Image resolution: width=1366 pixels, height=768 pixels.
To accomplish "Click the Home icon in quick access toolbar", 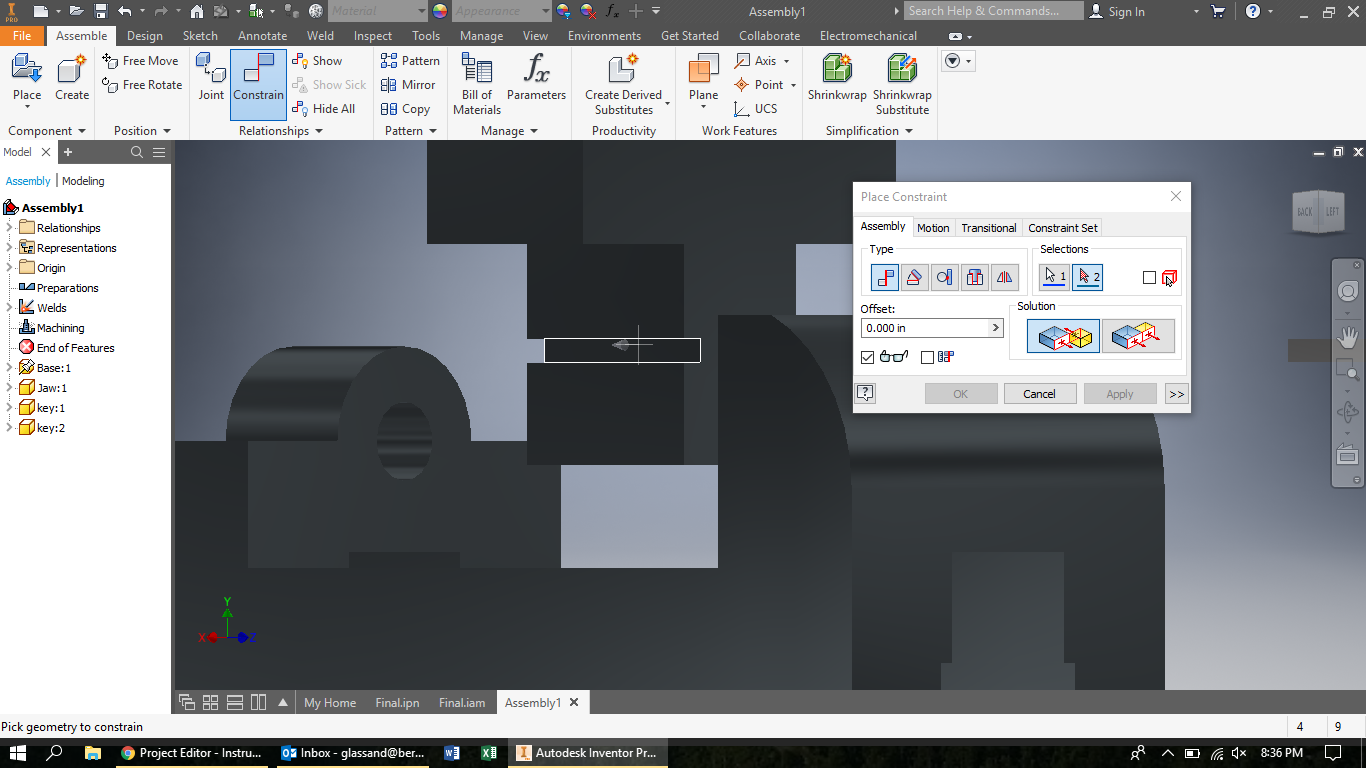I will click(197, 11).
